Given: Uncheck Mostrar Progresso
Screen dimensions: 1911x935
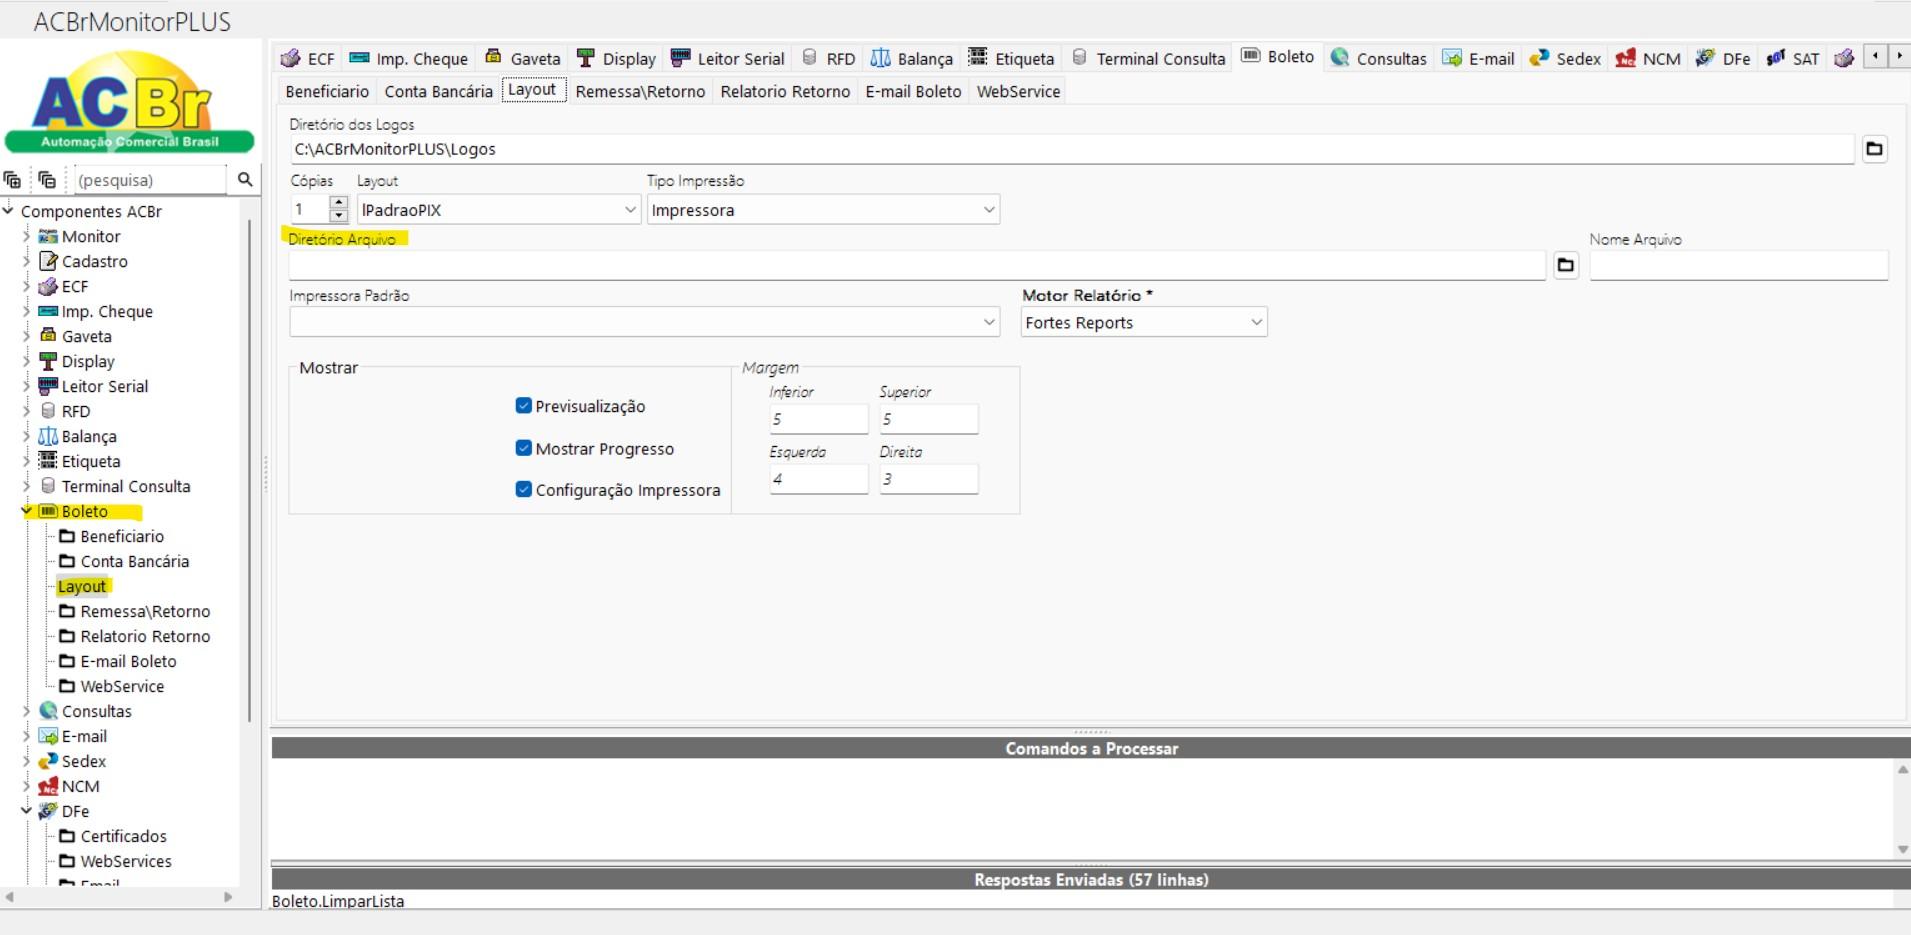Looking at the screenshot, I should click(523, 448).
